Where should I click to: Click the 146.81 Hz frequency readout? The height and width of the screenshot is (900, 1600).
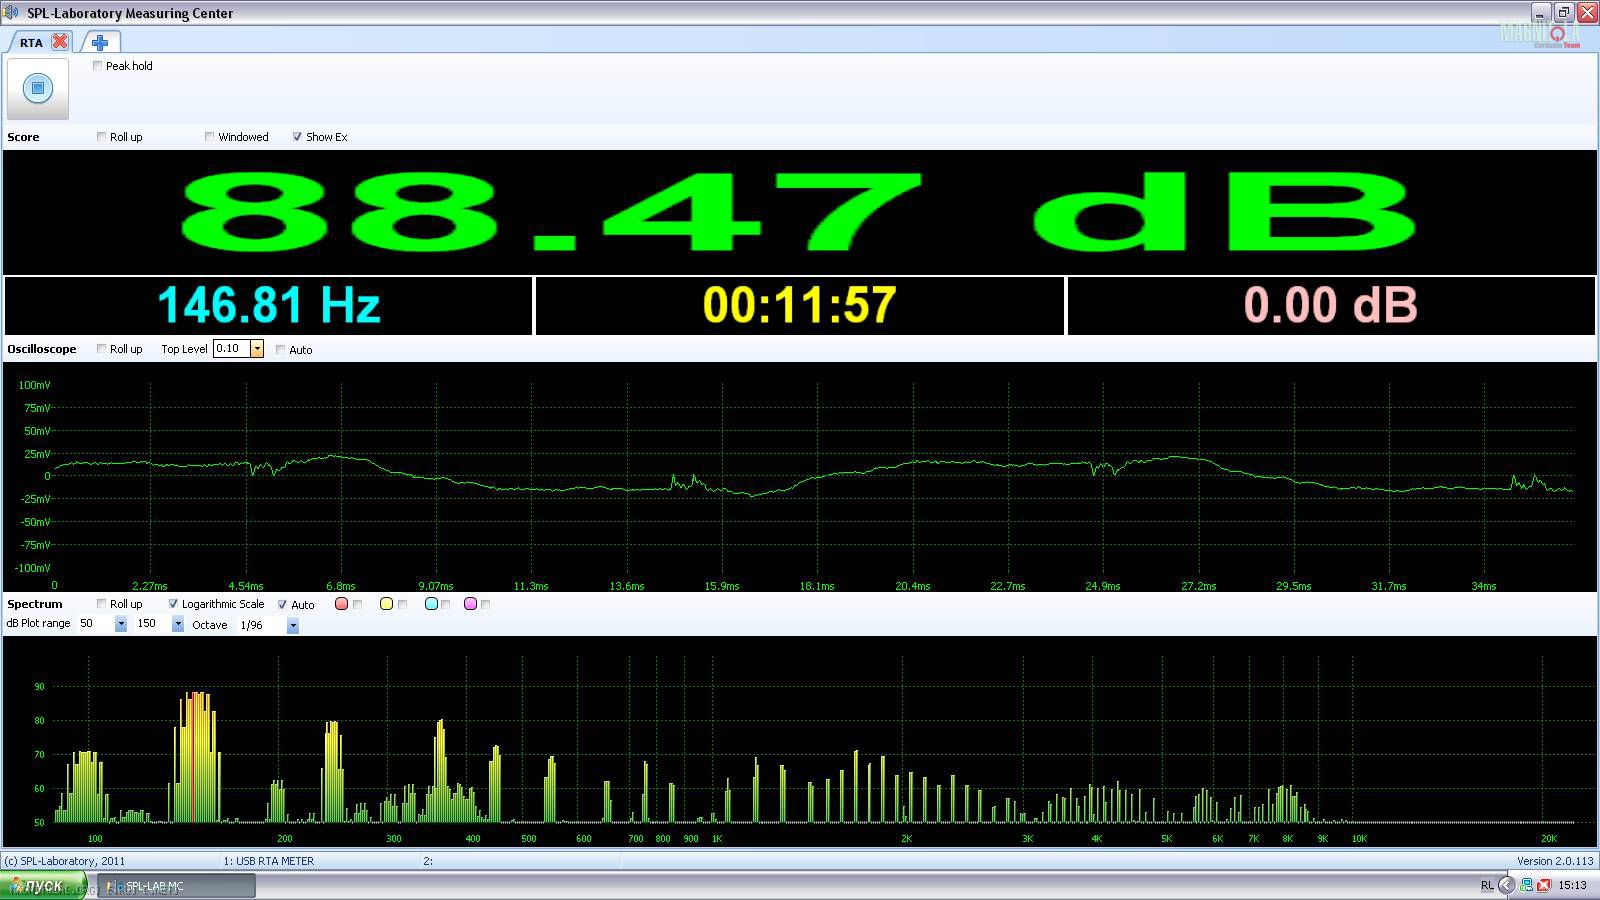coord(269,305)
